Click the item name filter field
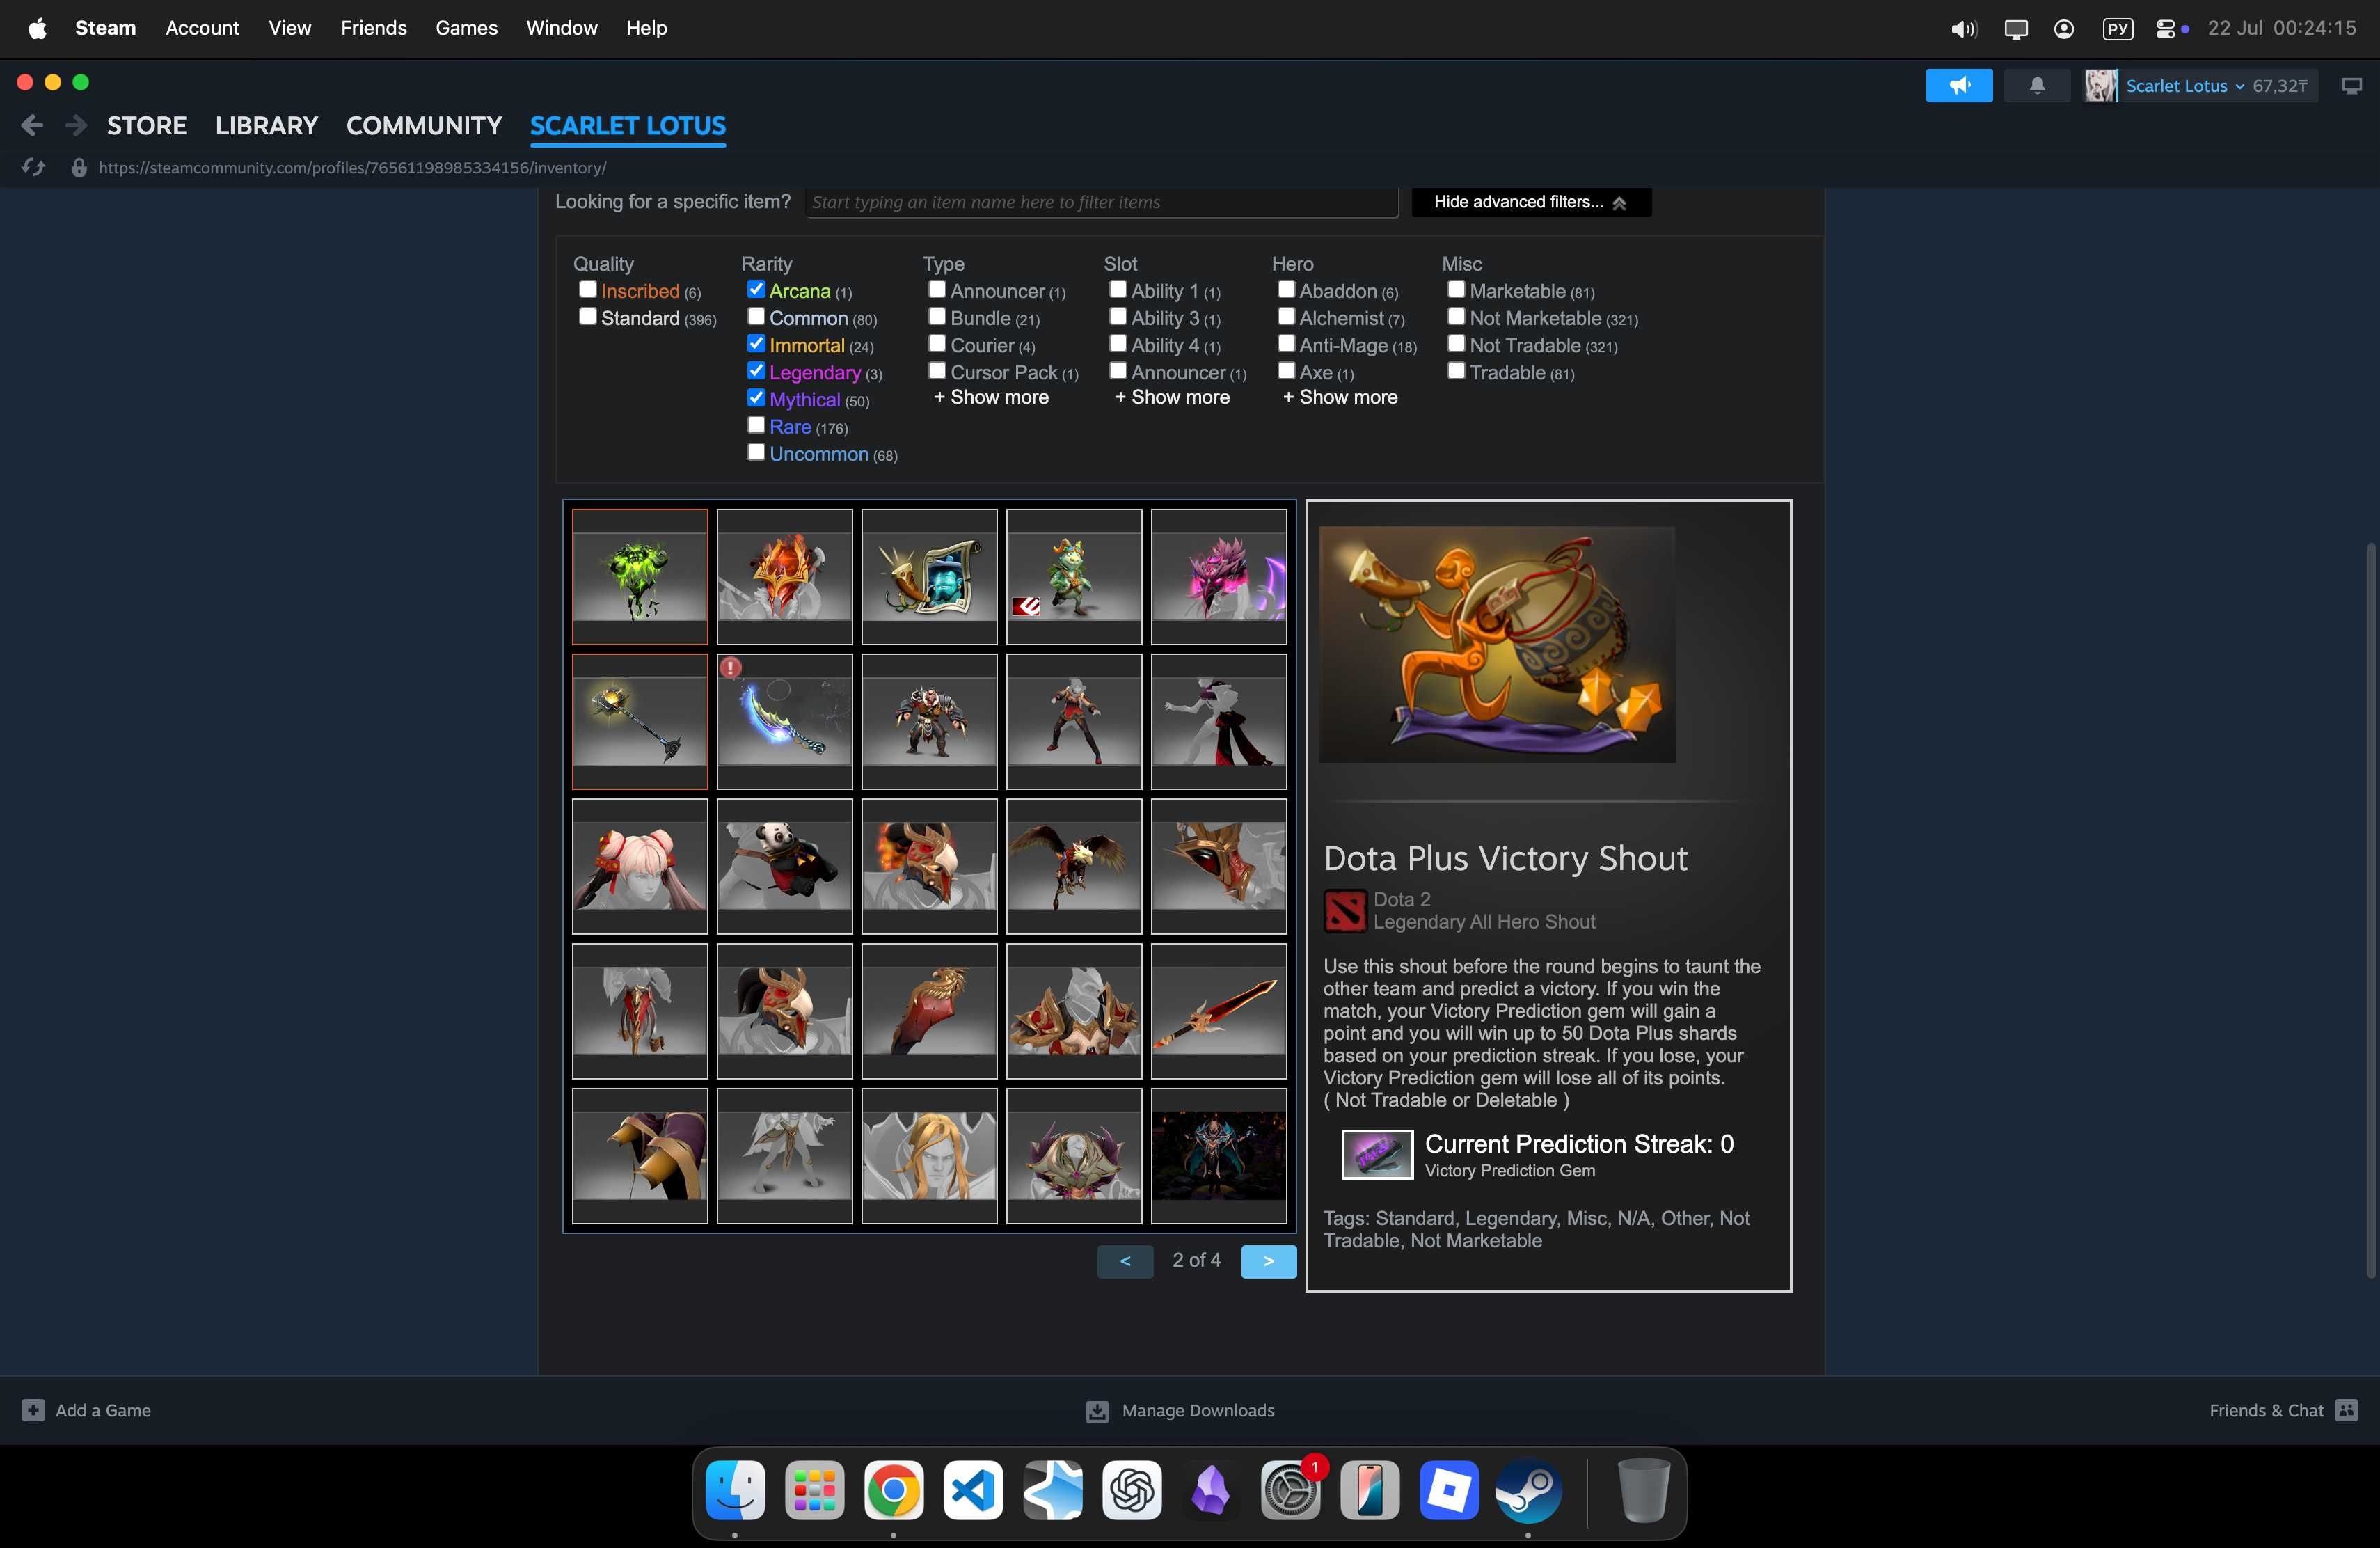The image size is (2380, 1548). pos(1101,202)
